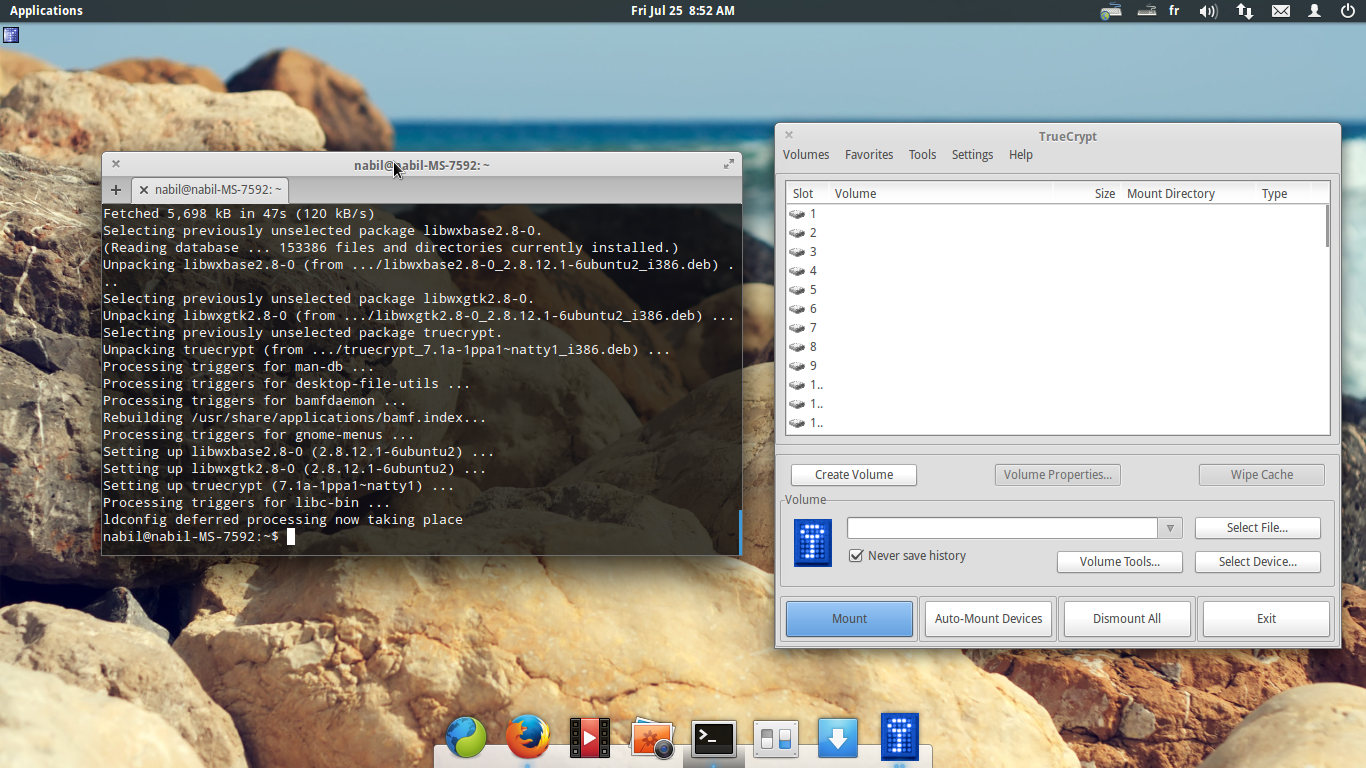Close the nabil@nabil-MS-7592 terminal tab

[x=143, y=189]
